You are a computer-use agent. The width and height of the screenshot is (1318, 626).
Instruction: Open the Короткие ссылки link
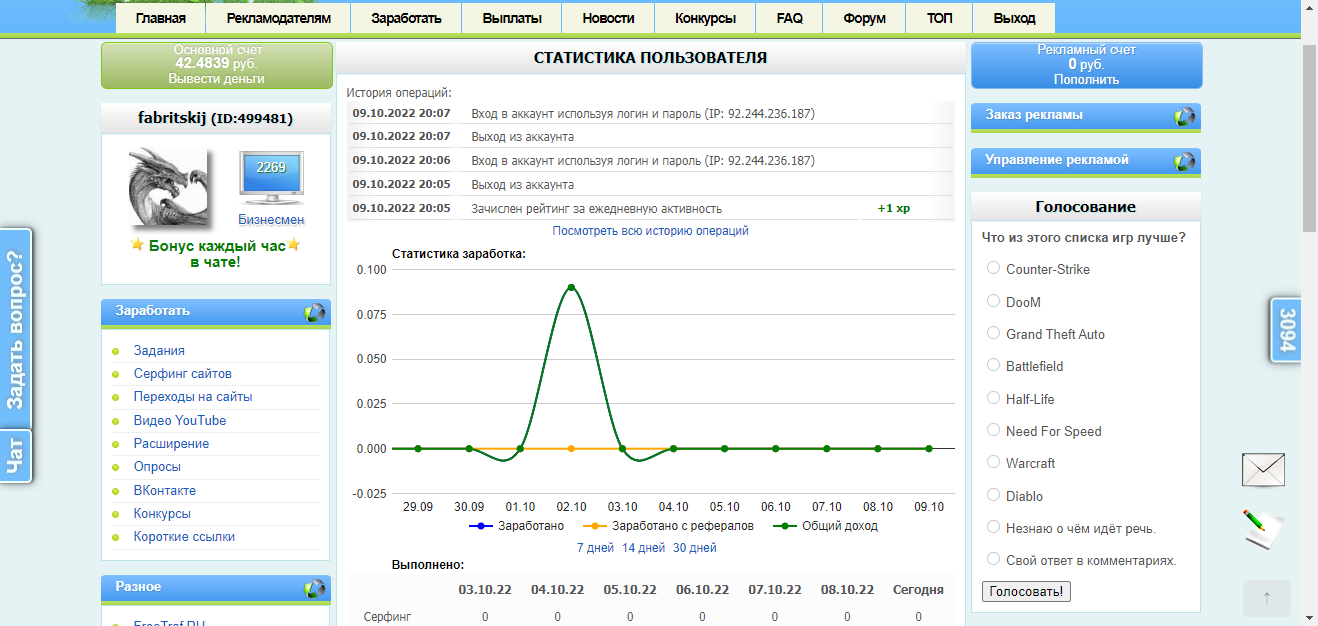185,537
